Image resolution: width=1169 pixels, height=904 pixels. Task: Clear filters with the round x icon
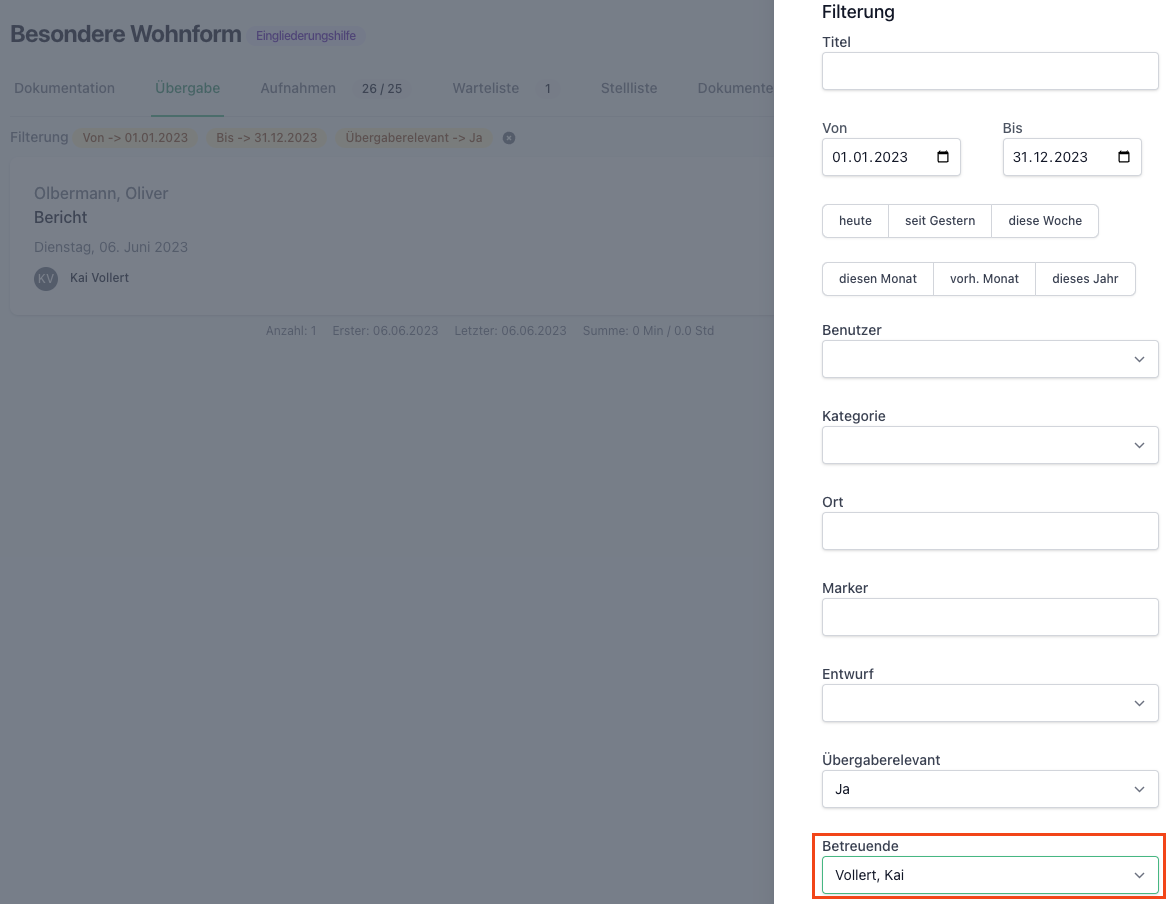pyautogui.click(x=508, y=138)
